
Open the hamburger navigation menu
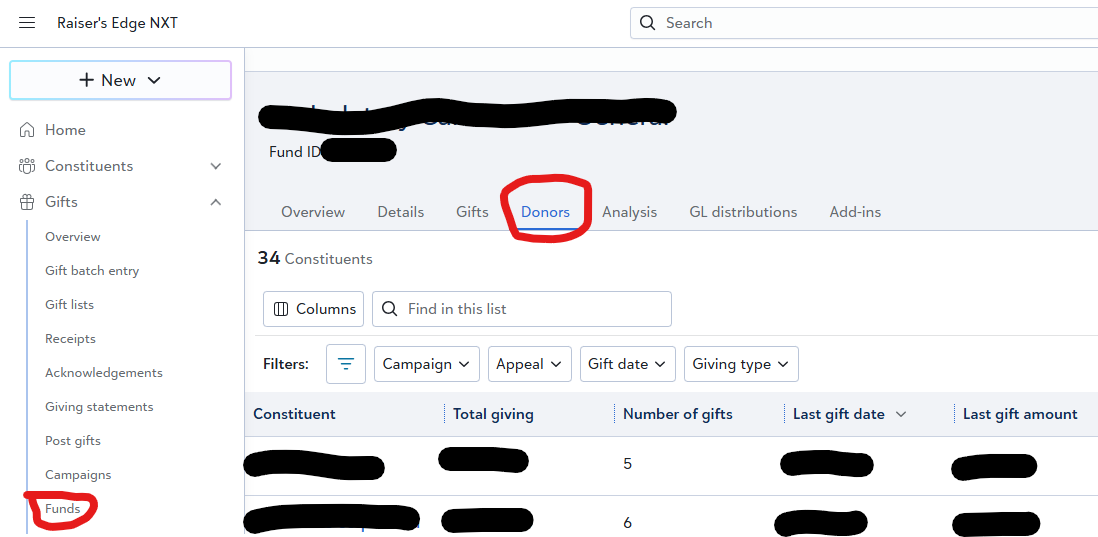(27, 23)
